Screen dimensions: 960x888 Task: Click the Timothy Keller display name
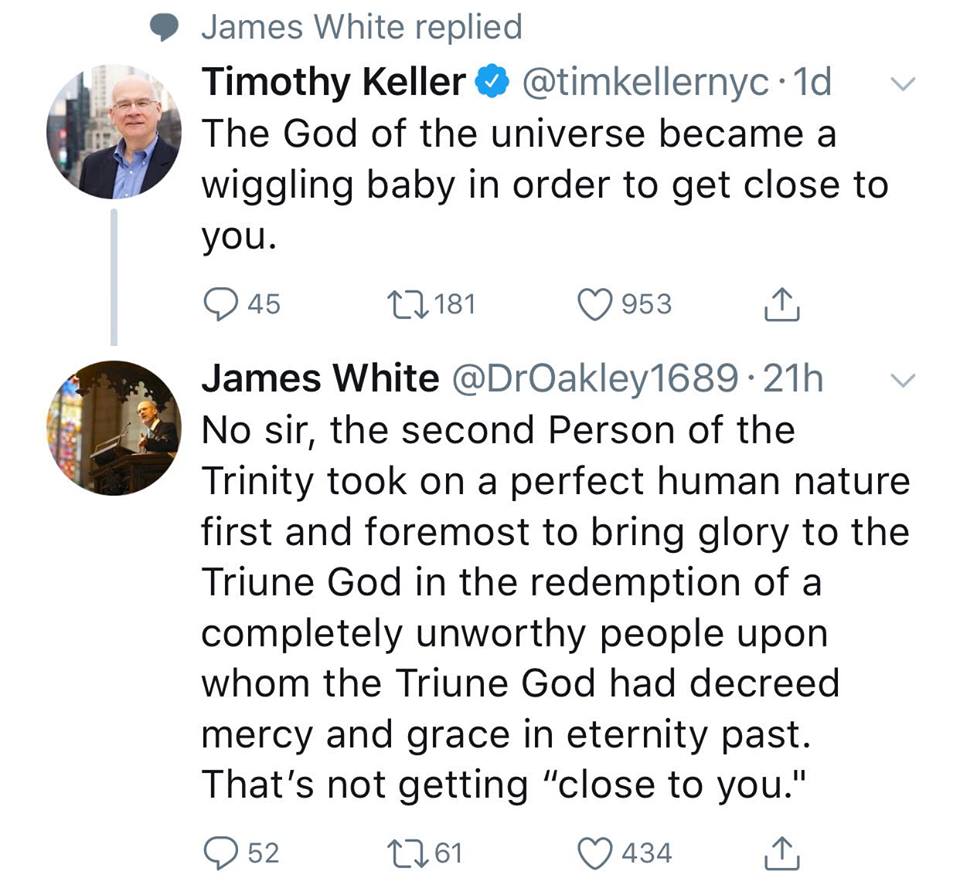[x=334, y=83]
